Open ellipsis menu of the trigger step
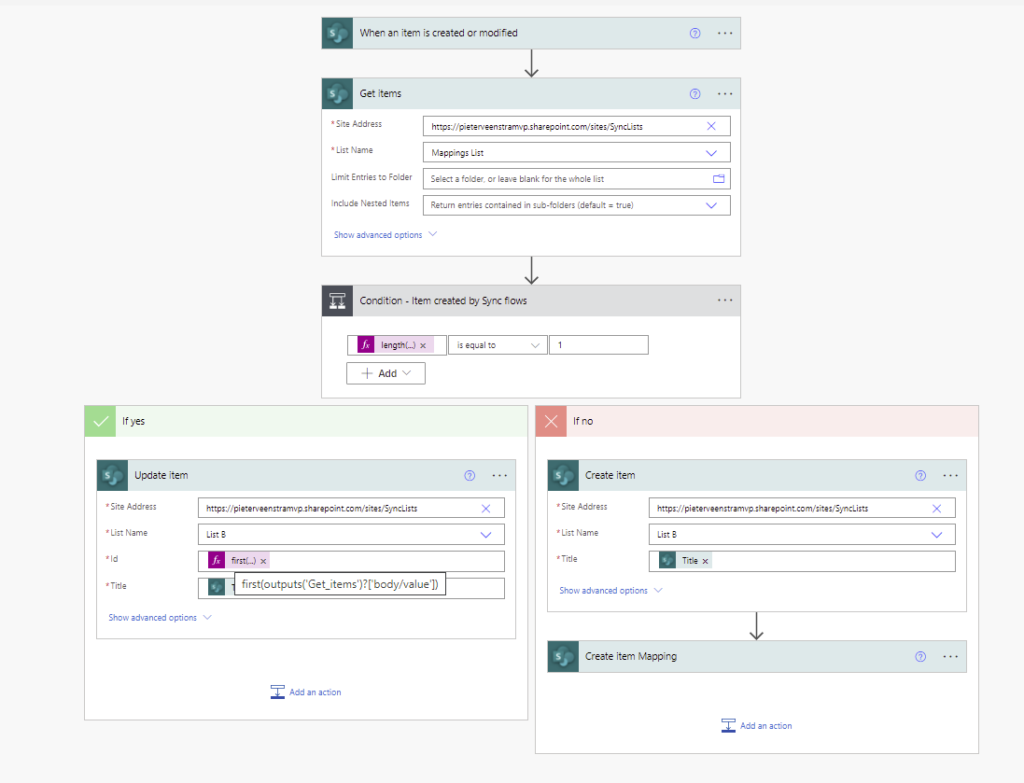The image size is (1024, 783). [725, 33]
